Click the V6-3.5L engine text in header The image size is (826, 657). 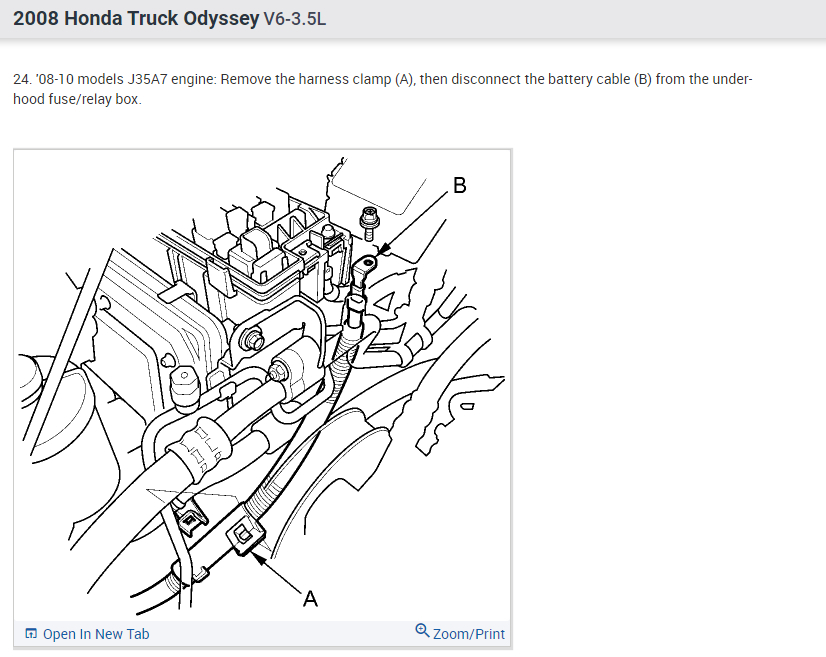[295, 19]
